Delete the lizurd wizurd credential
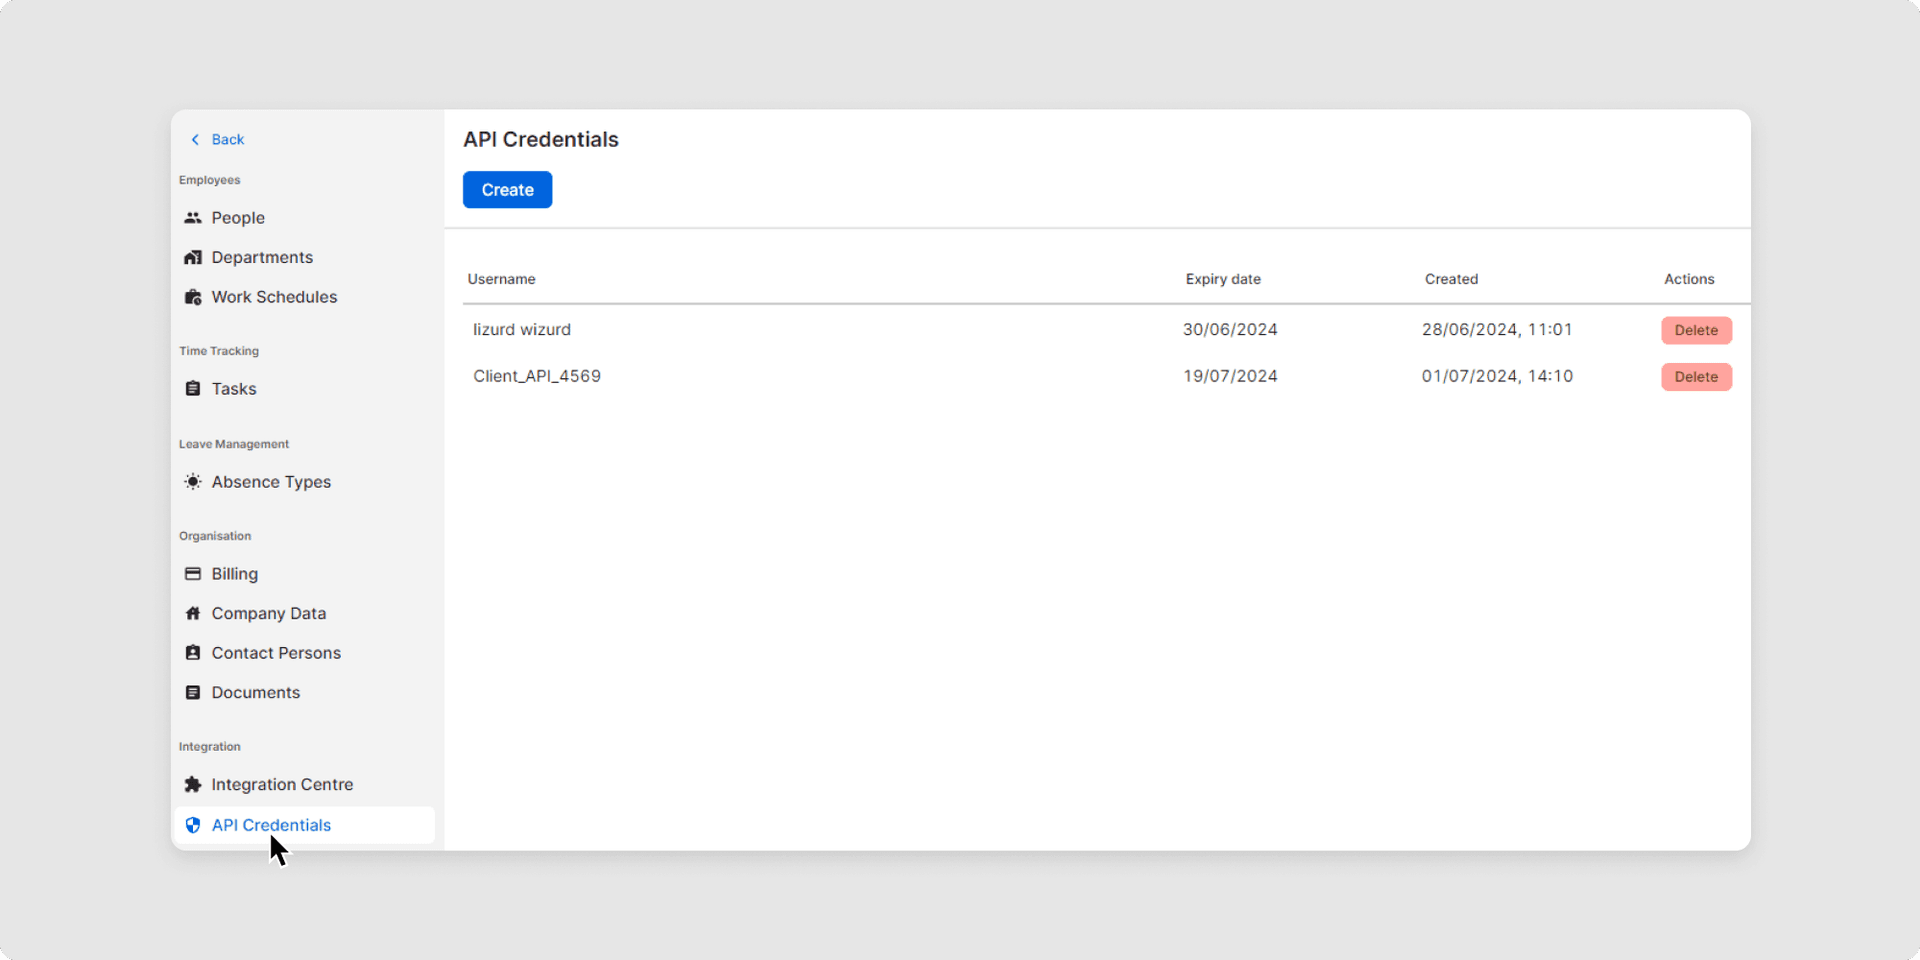This screenshot has width=1920, height=960. coord(1695,330)
